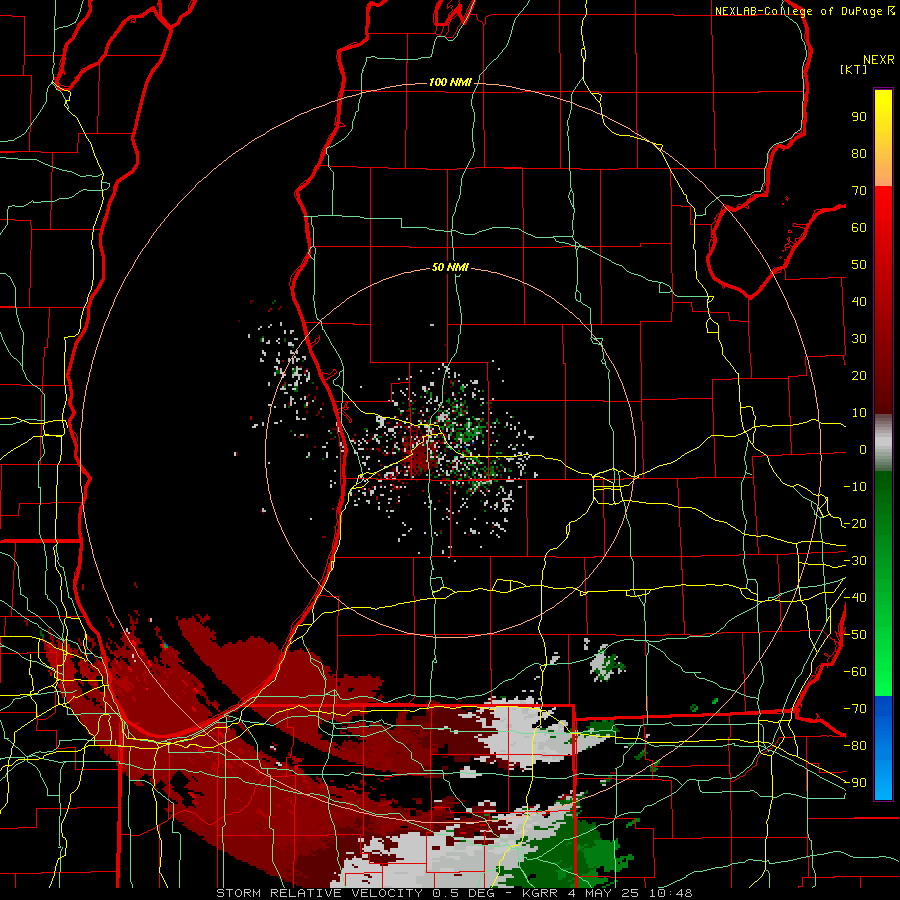This screenshot has height=900, width=900.
Task: Click the NEXR label above color scale
Action: (878, 60)
